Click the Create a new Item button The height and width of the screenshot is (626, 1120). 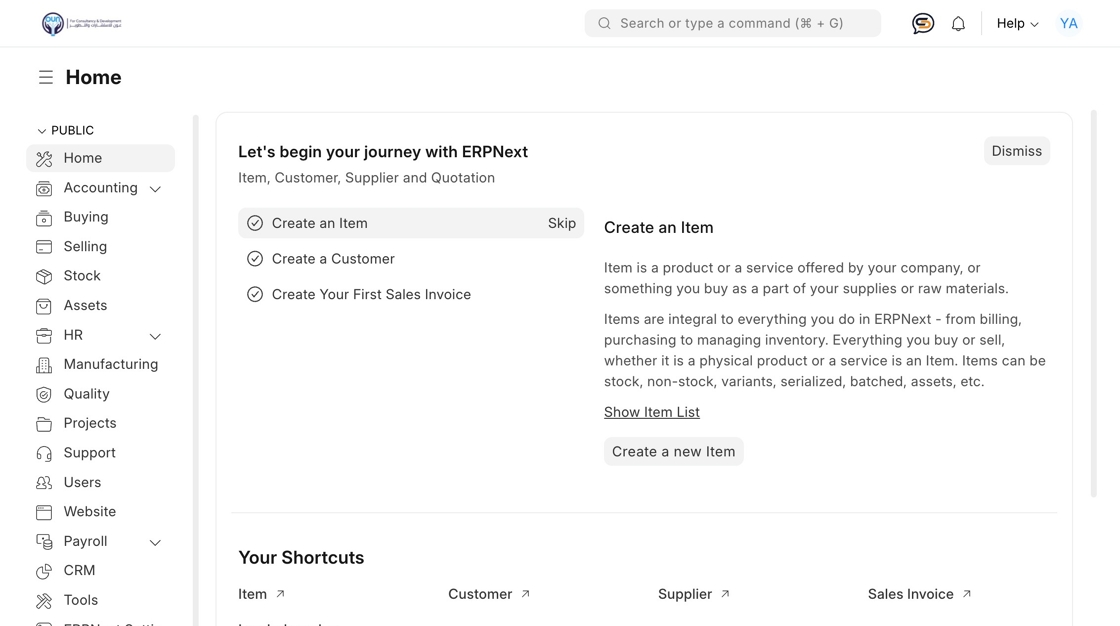pos(673,452)
